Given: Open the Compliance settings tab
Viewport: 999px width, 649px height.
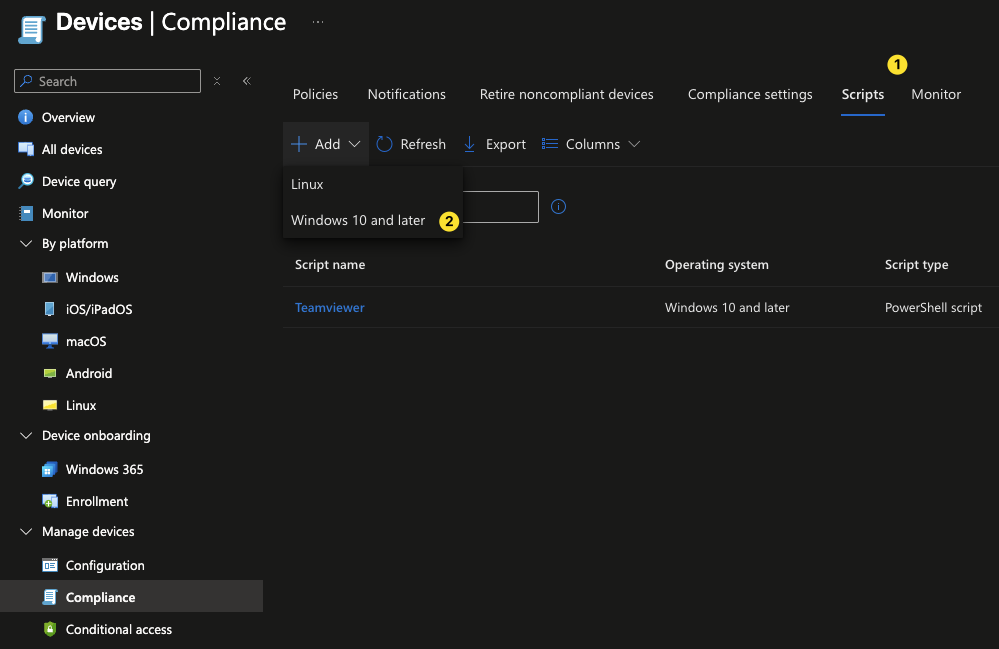Looking at the screenshot, I should (750, 94).
